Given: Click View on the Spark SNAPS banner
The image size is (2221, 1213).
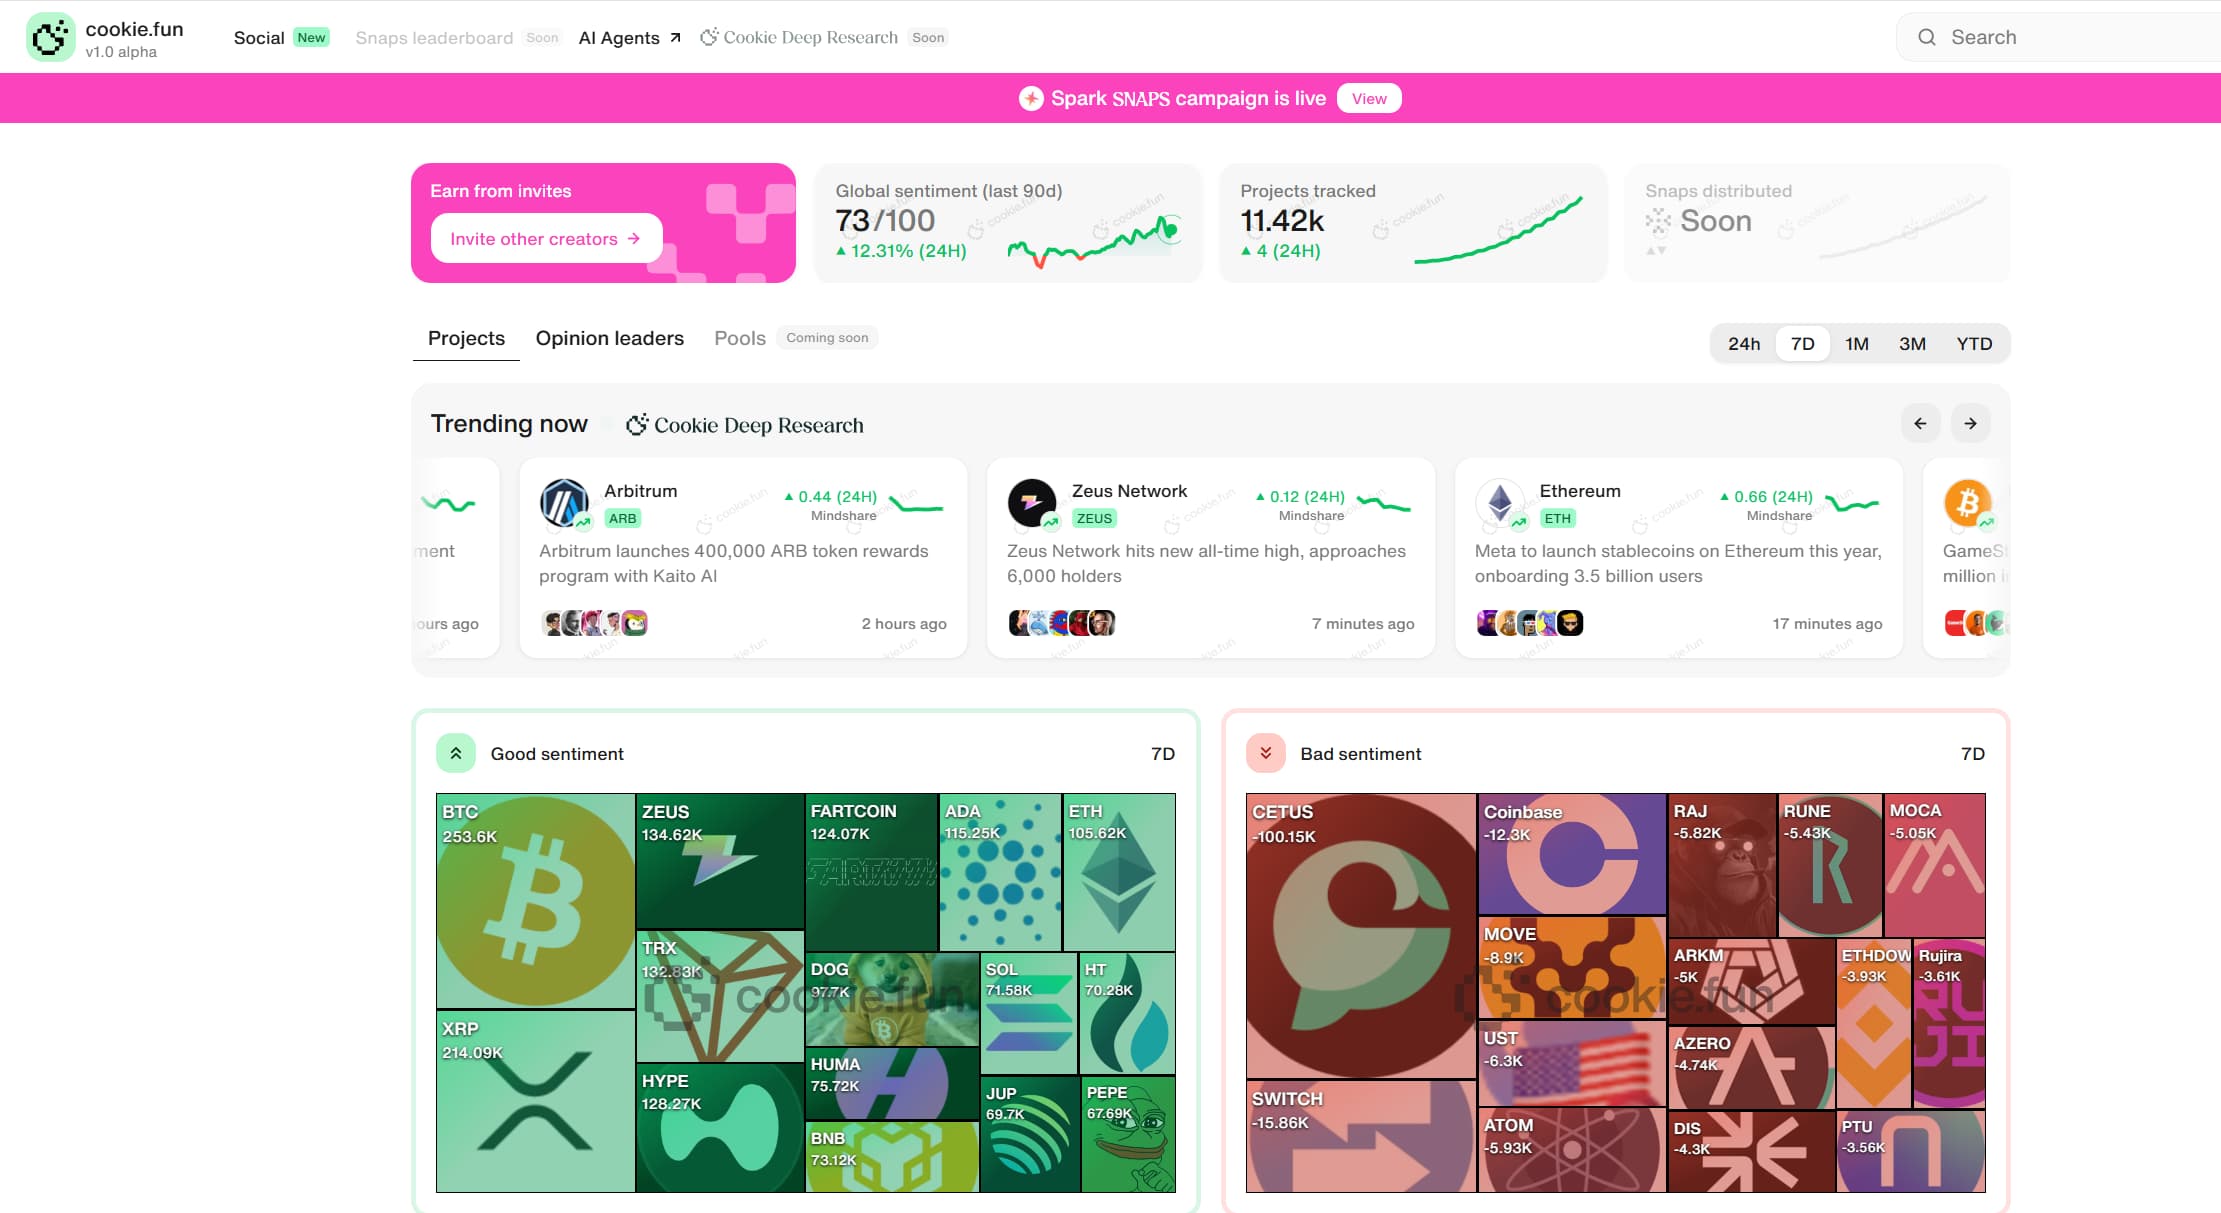Looking at the screenshot, I should (1369, 98).
